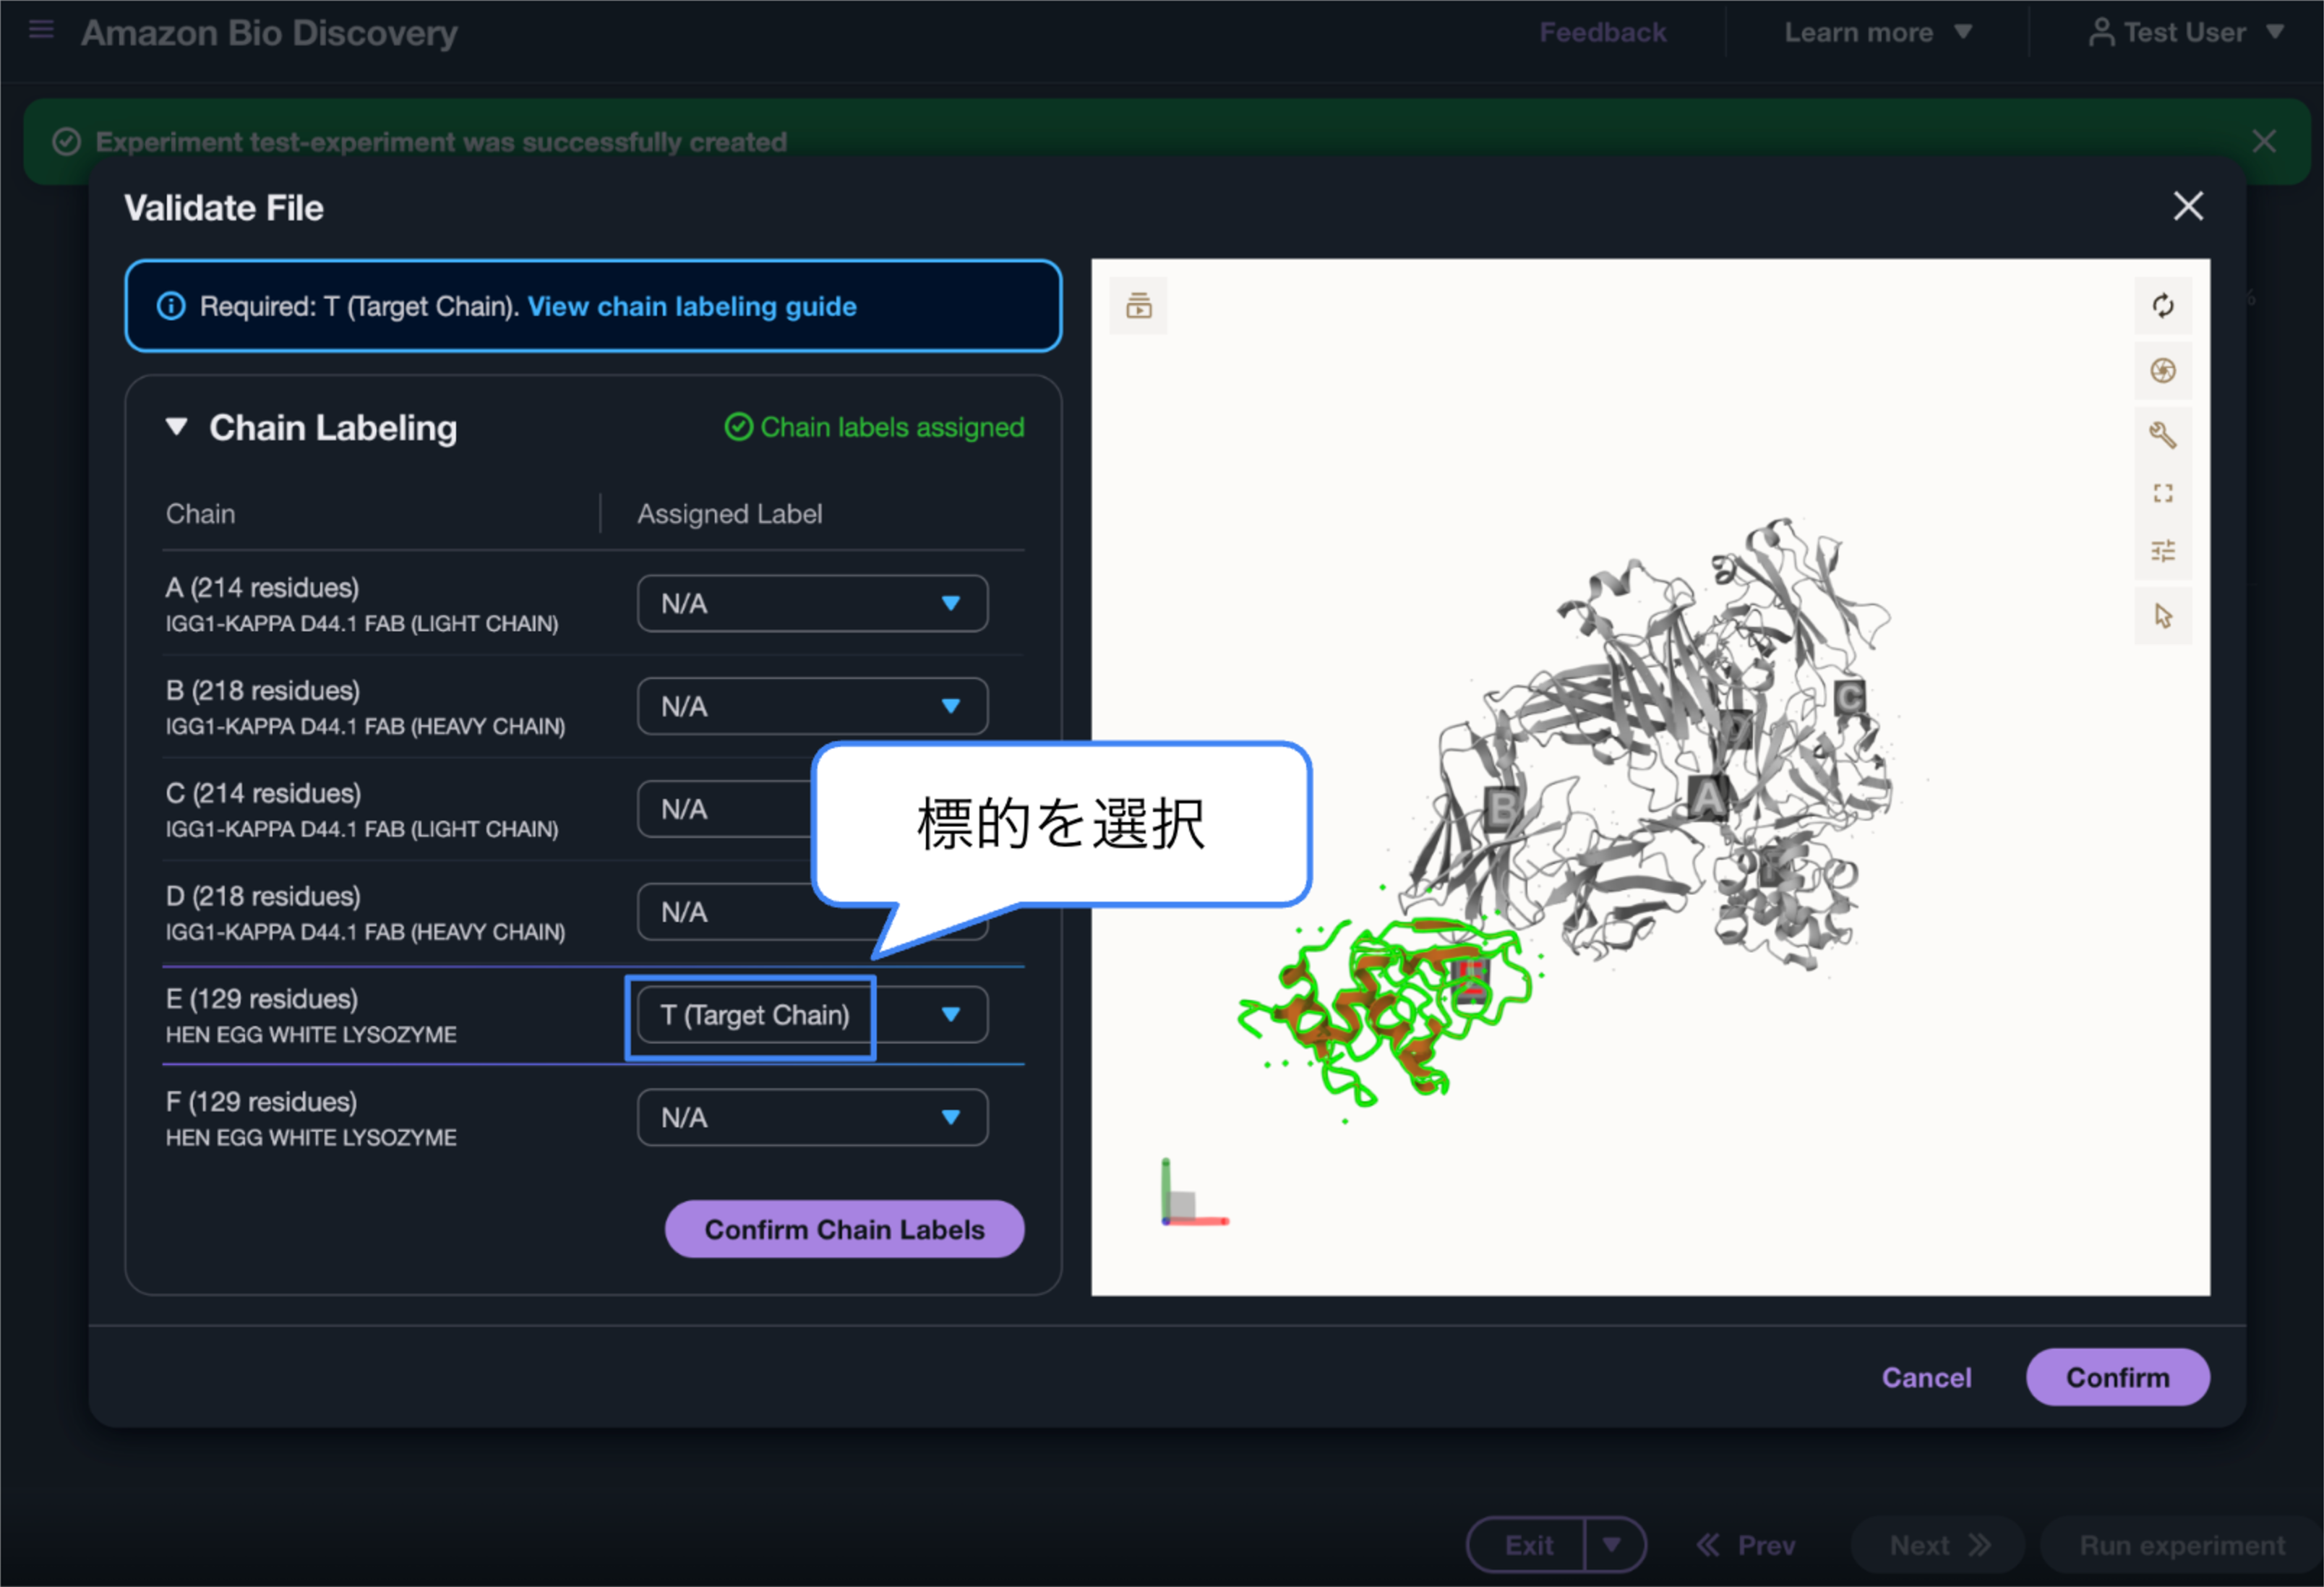Click the Next step button
The image size is (2324, 1587).
tap(1938, 1545)
